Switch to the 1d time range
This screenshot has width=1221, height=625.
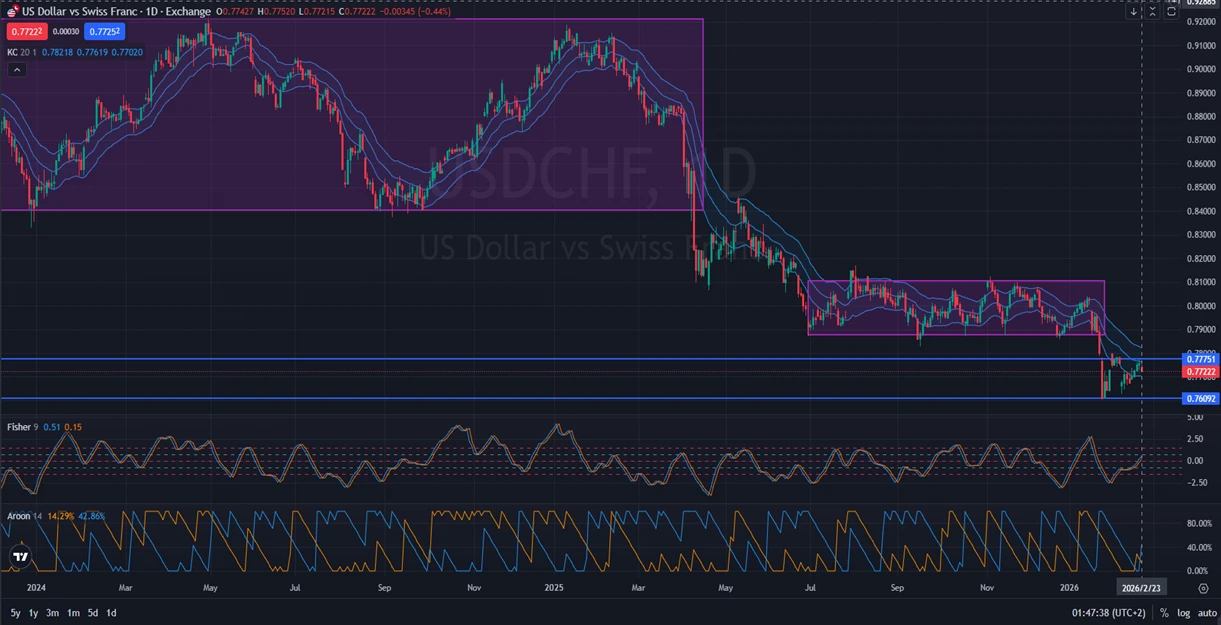coord(111,612)
